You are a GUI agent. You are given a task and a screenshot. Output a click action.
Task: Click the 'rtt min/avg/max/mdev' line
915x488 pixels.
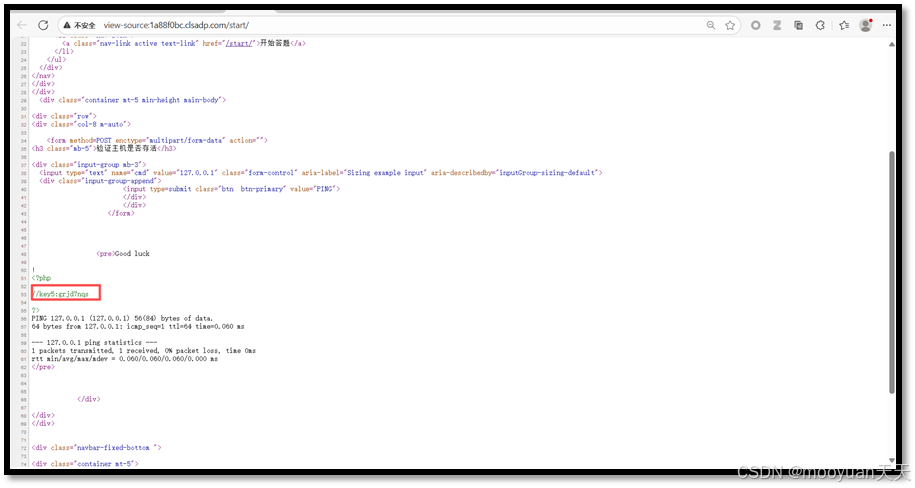[125, 359]
